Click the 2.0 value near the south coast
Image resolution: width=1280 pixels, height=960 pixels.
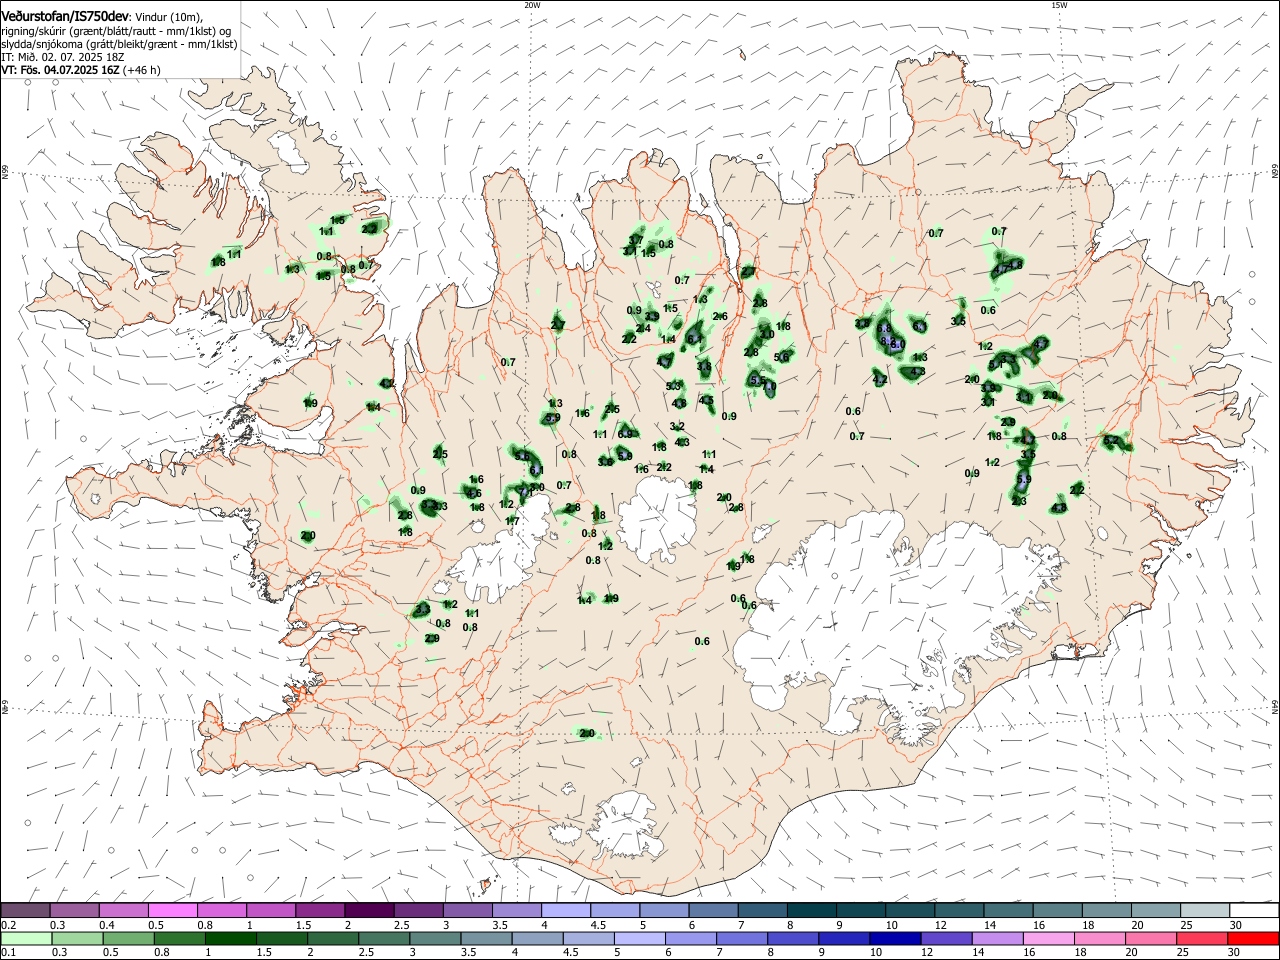pyautogui.click(x=587, y=734)
